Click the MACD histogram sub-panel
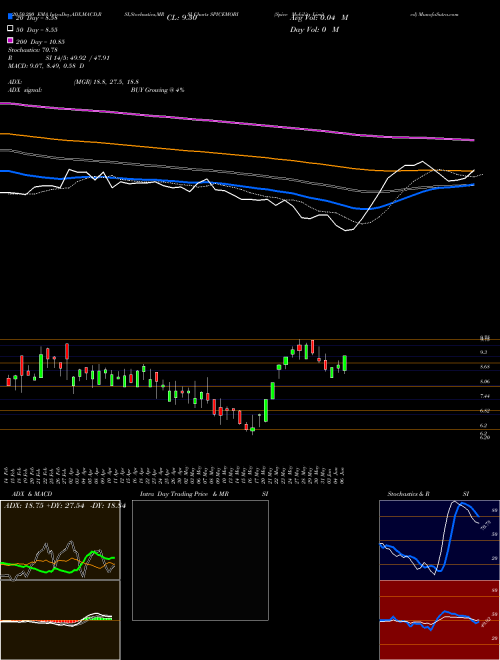This screenshot has height=660, width=500. coord(60,620)
